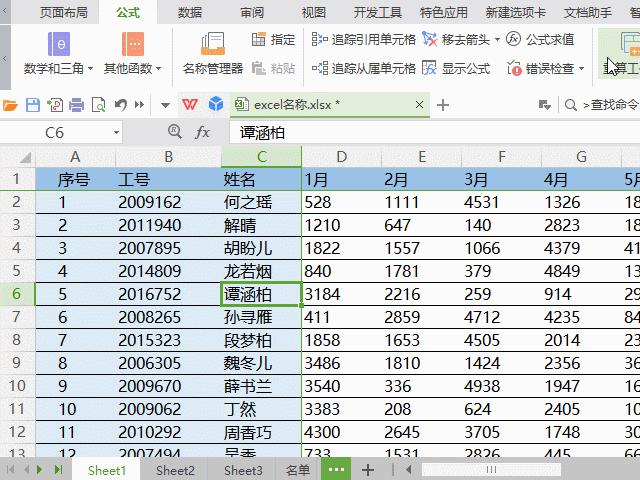Screen dimensions: 640x480
Task: Jump to the first sheet arrow
Action: [10, 469]
